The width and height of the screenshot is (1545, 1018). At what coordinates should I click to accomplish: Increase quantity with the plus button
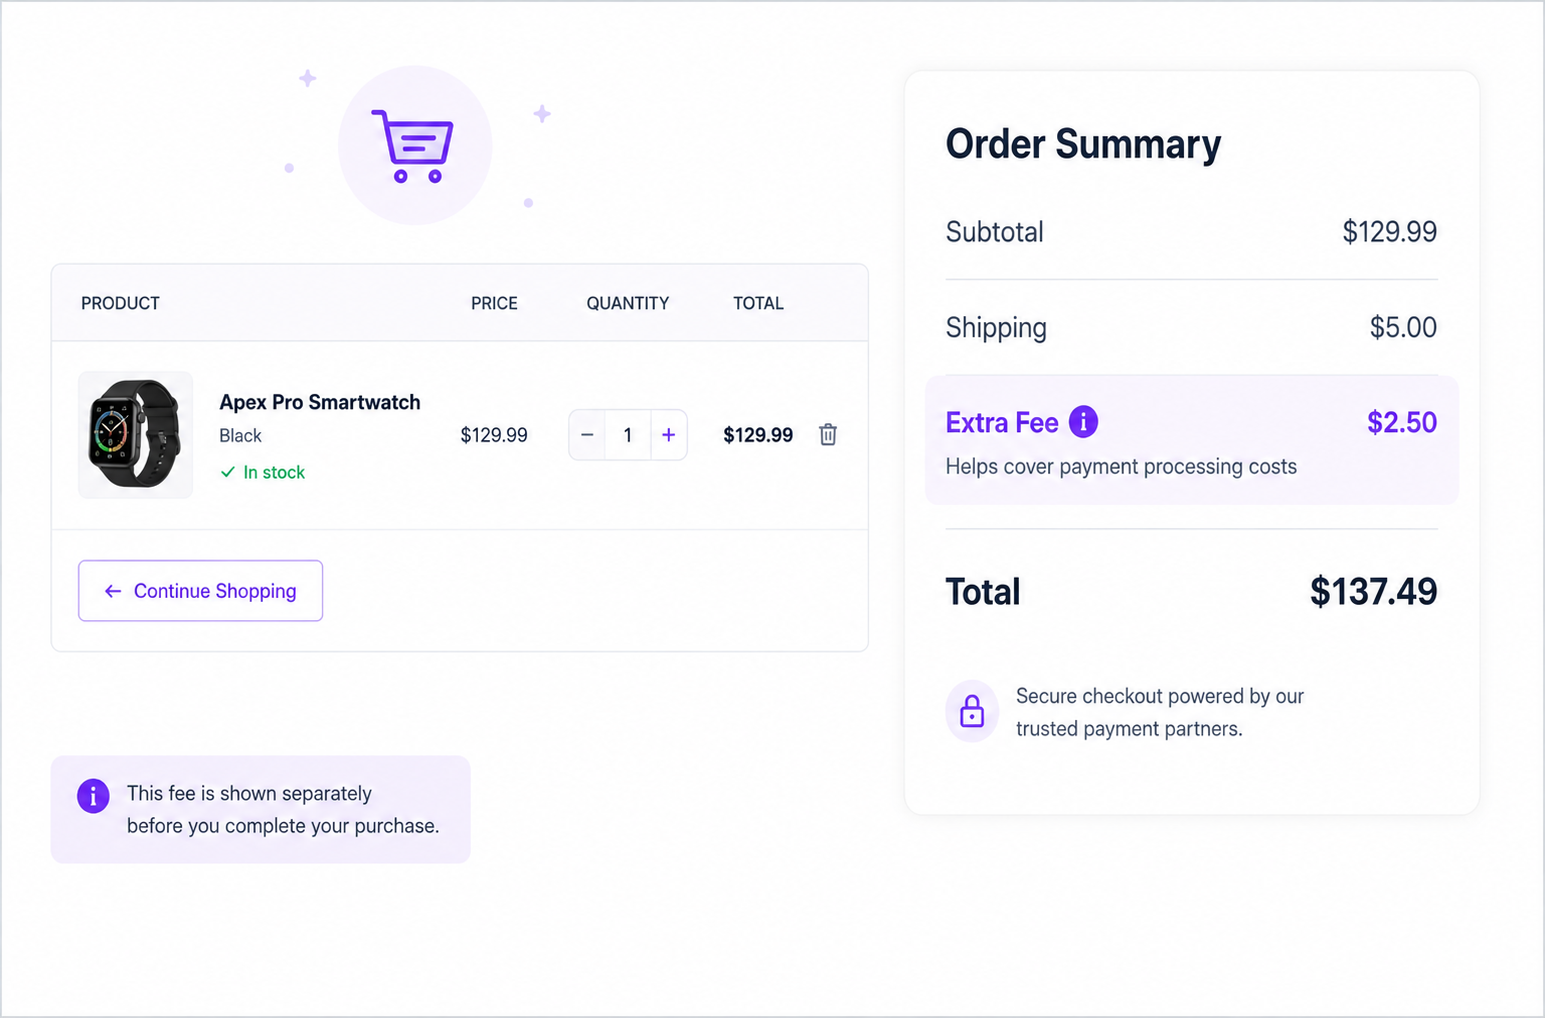point(669,435)
